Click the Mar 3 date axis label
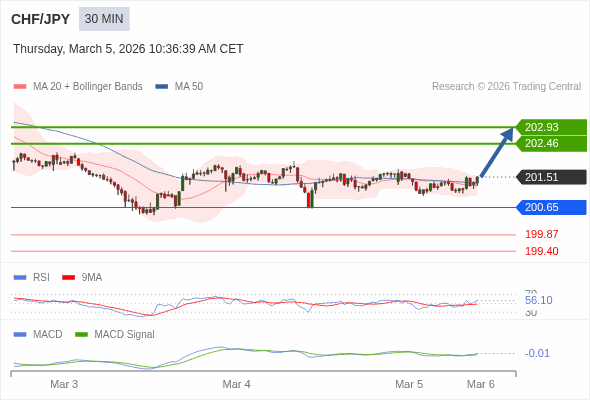The image size is (590, 400). [x=64, y=384]
